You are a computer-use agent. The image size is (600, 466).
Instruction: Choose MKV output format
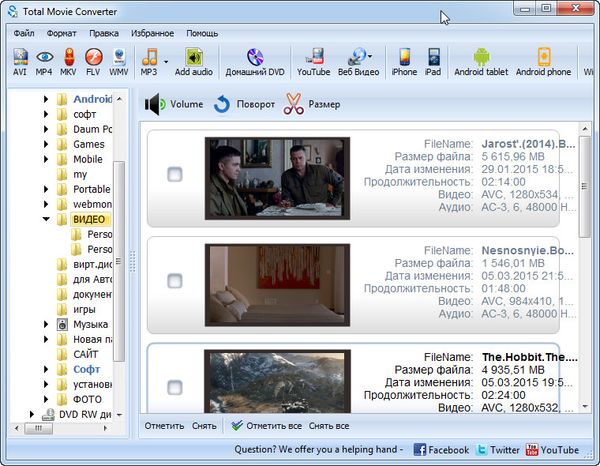(69, 60)
